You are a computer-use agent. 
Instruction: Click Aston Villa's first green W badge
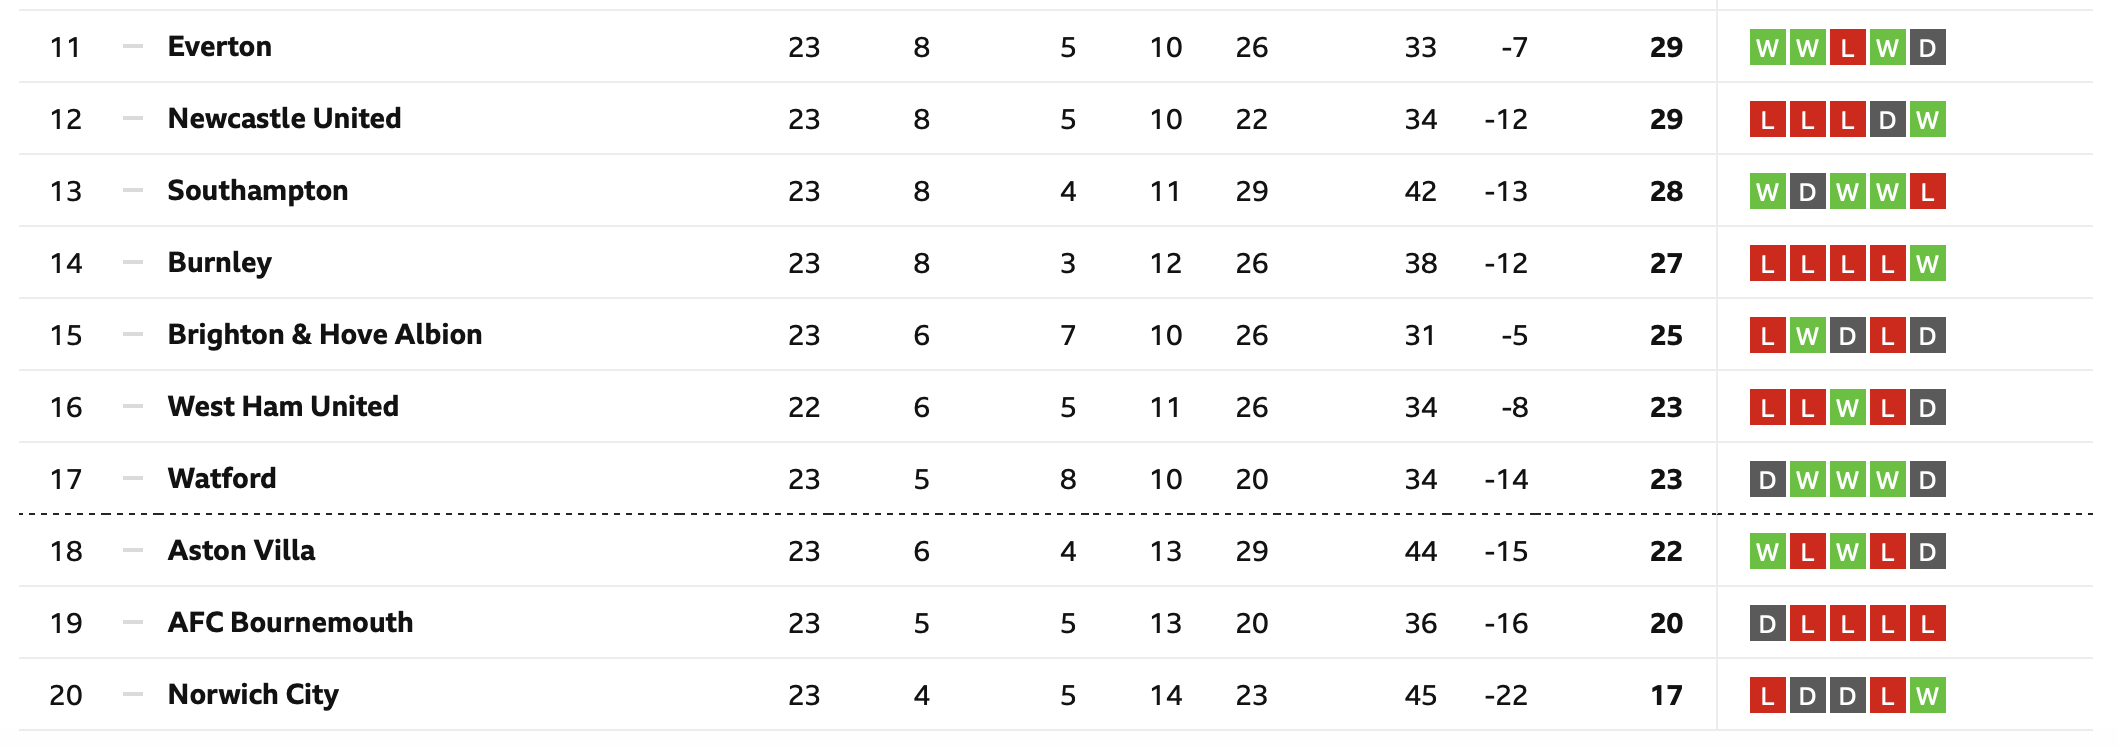pos(1767,552)
